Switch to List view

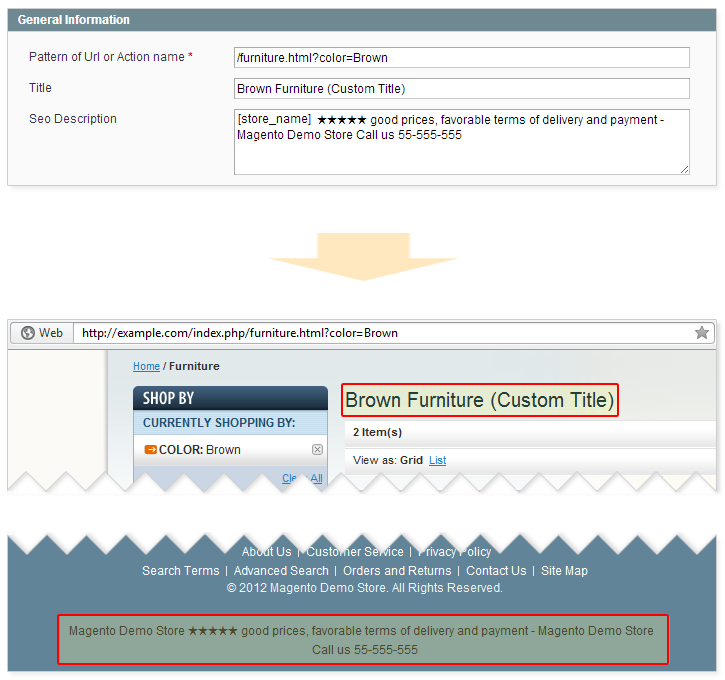click(x=437, y=460)
